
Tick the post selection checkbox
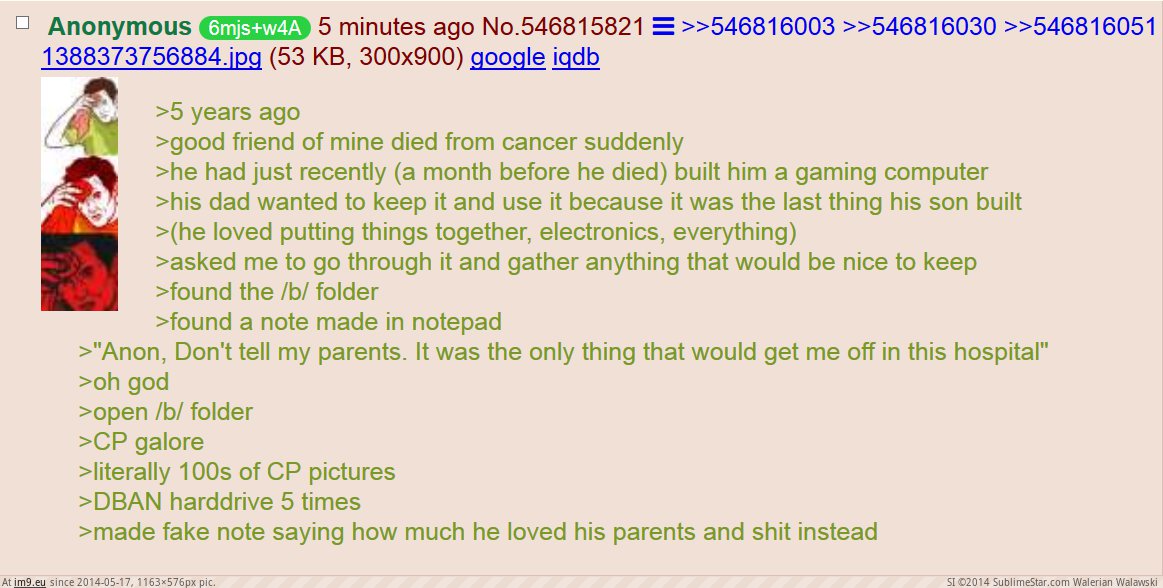22,23
